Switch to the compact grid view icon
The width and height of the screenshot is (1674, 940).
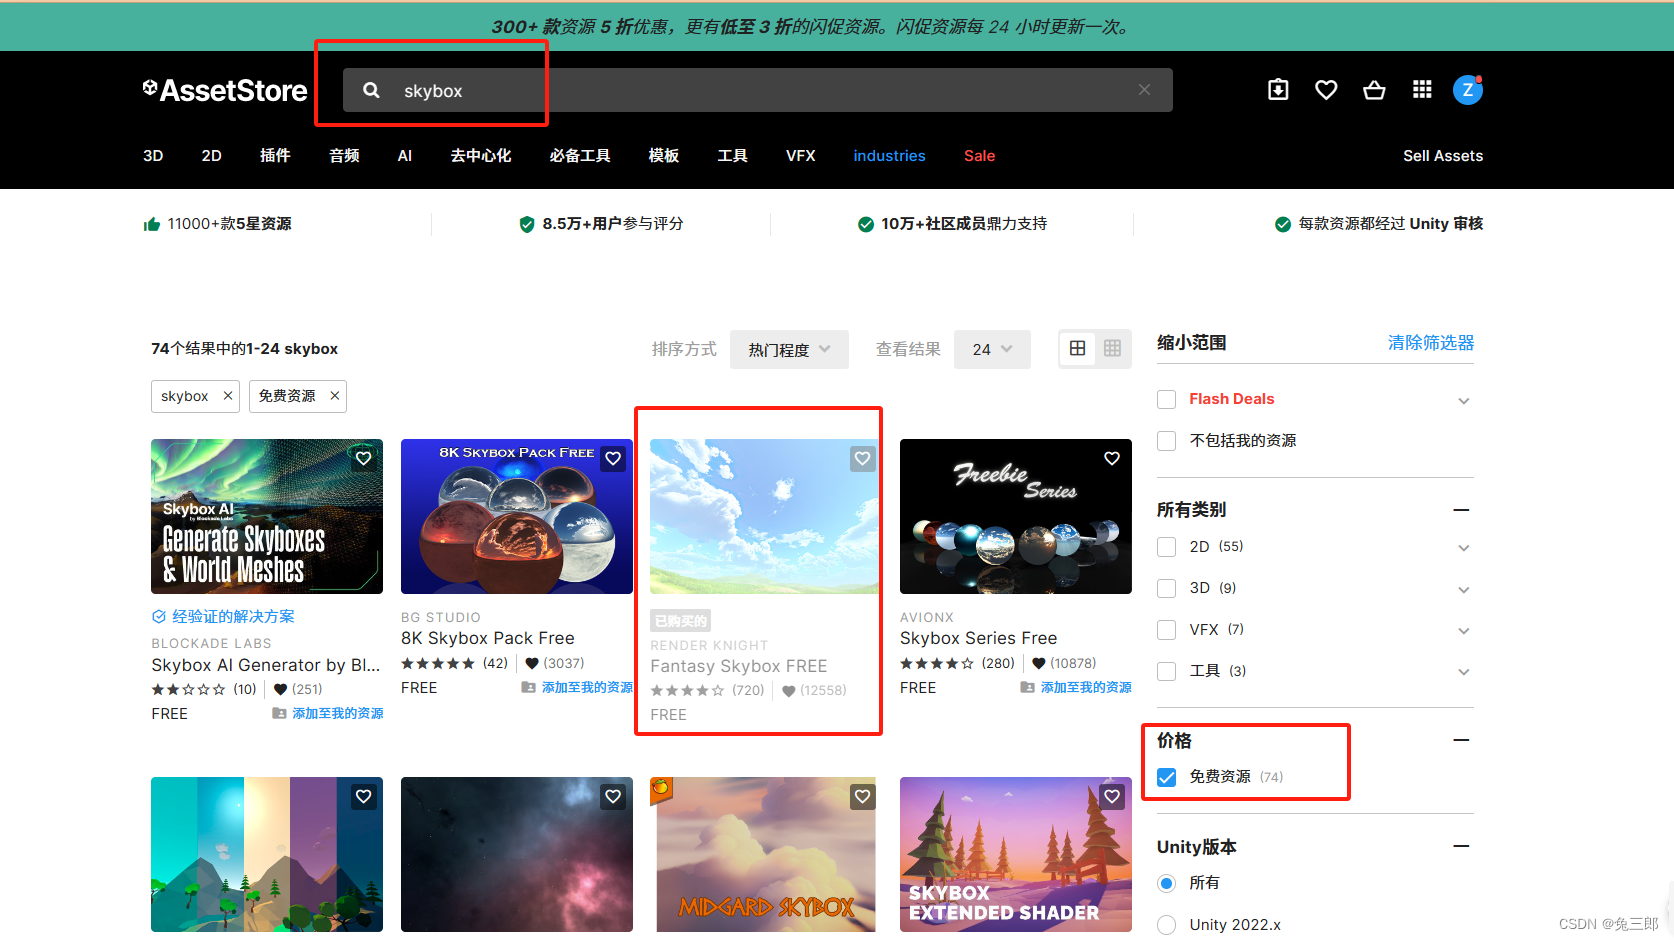pyautogui.click(x=1112, y=348)
